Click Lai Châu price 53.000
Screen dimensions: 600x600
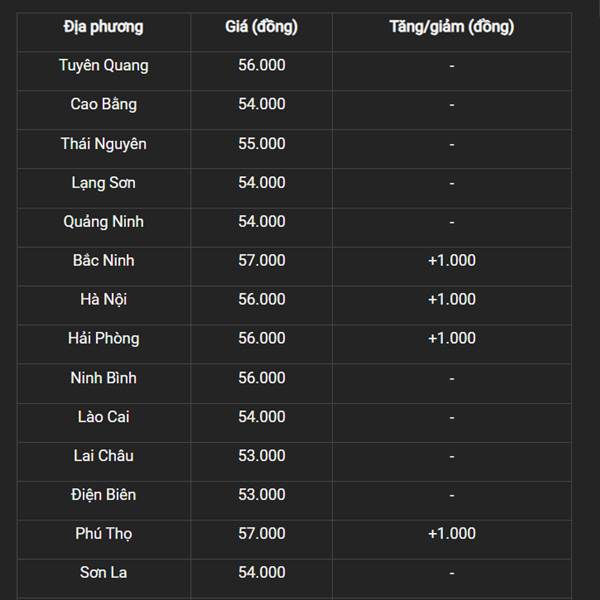tap(262, 456)
